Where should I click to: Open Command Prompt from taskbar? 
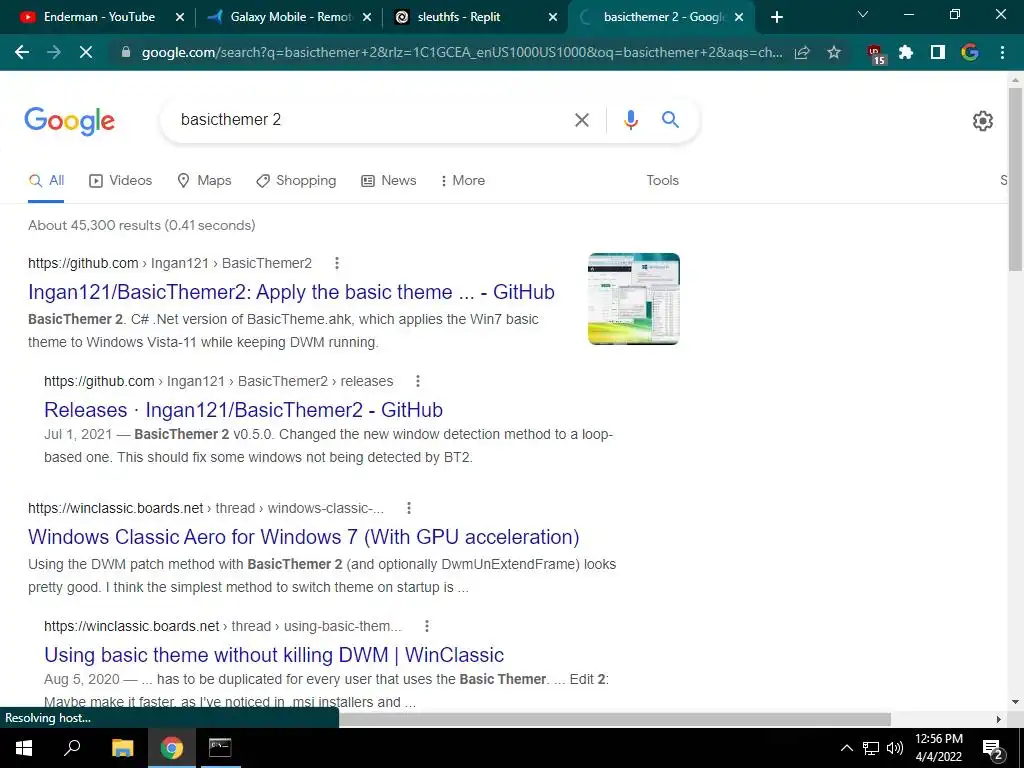coord(220,748)
